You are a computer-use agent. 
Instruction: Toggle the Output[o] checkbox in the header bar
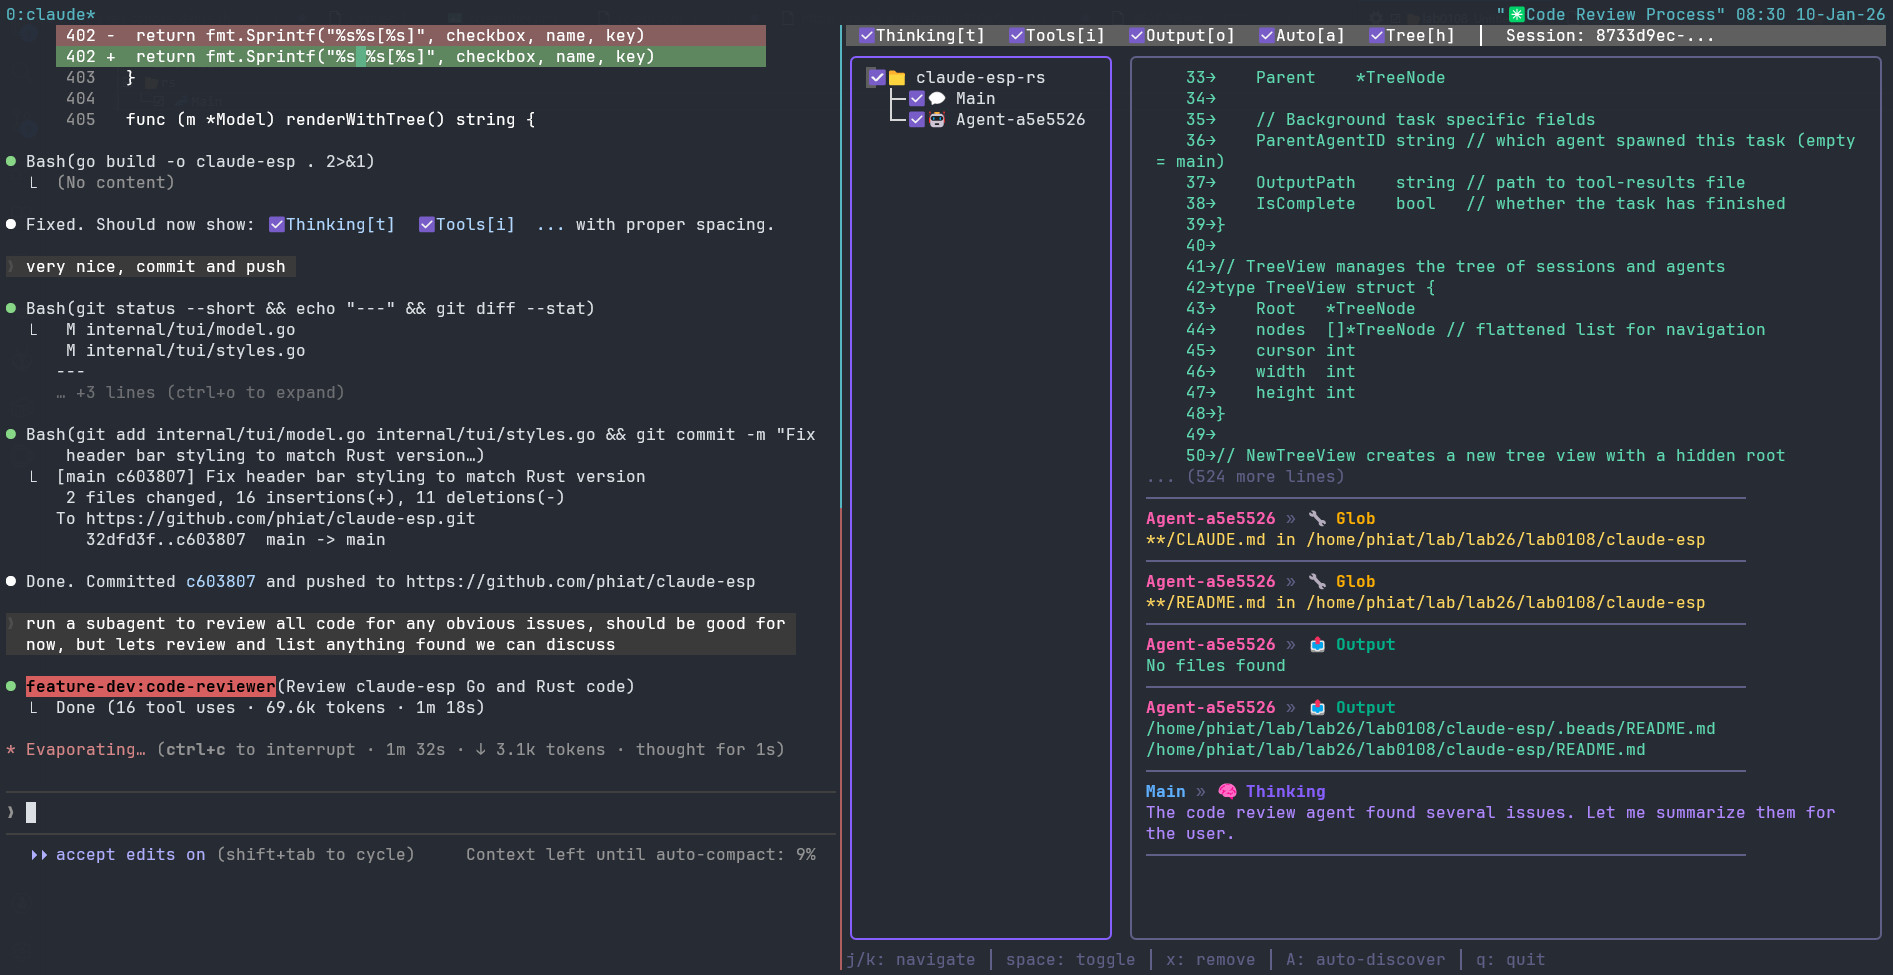1137,36
